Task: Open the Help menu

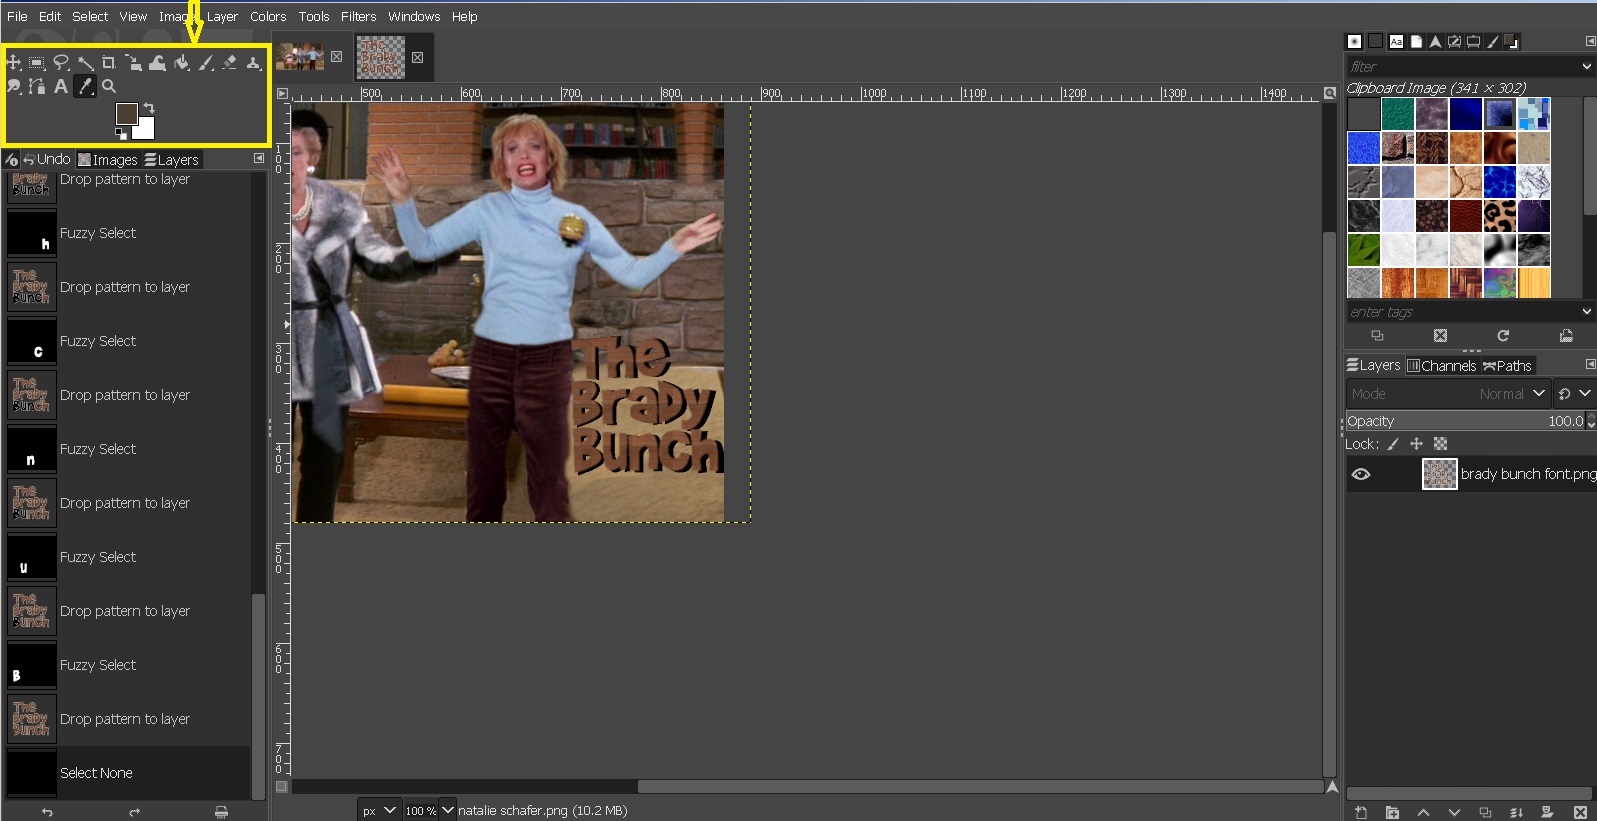Action: (464, 16)
